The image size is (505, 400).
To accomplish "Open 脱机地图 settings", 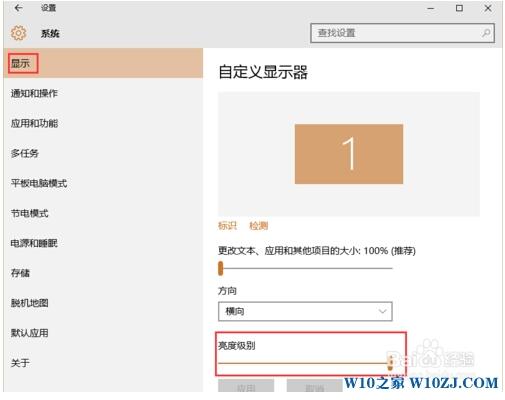I will [x=30, y=303].
